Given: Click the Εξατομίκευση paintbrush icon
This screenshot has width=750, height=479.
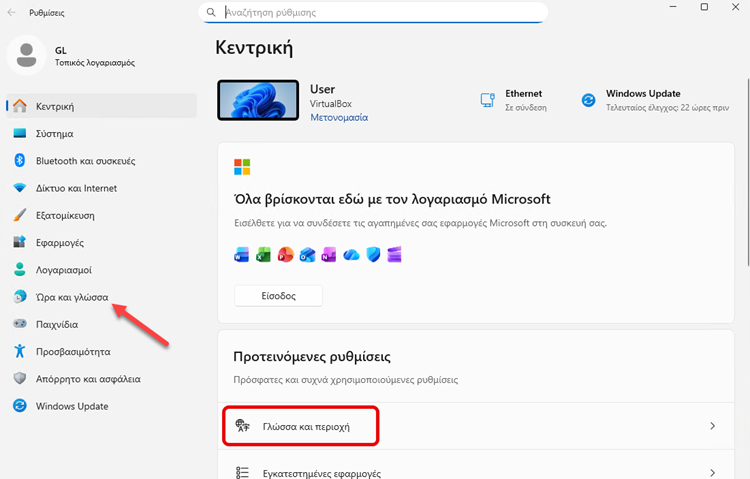Looking at the screenshot, I should 19,215.
